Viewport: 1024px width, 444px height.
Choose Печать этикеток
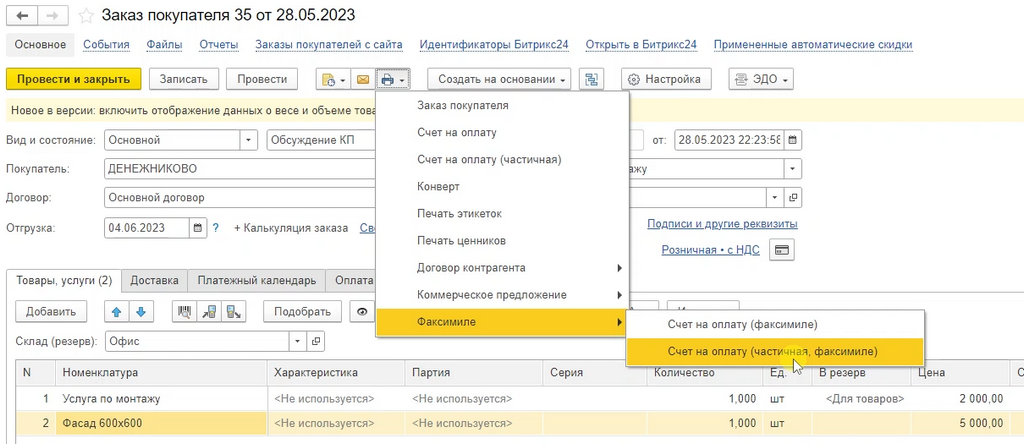tap(502, 214)
